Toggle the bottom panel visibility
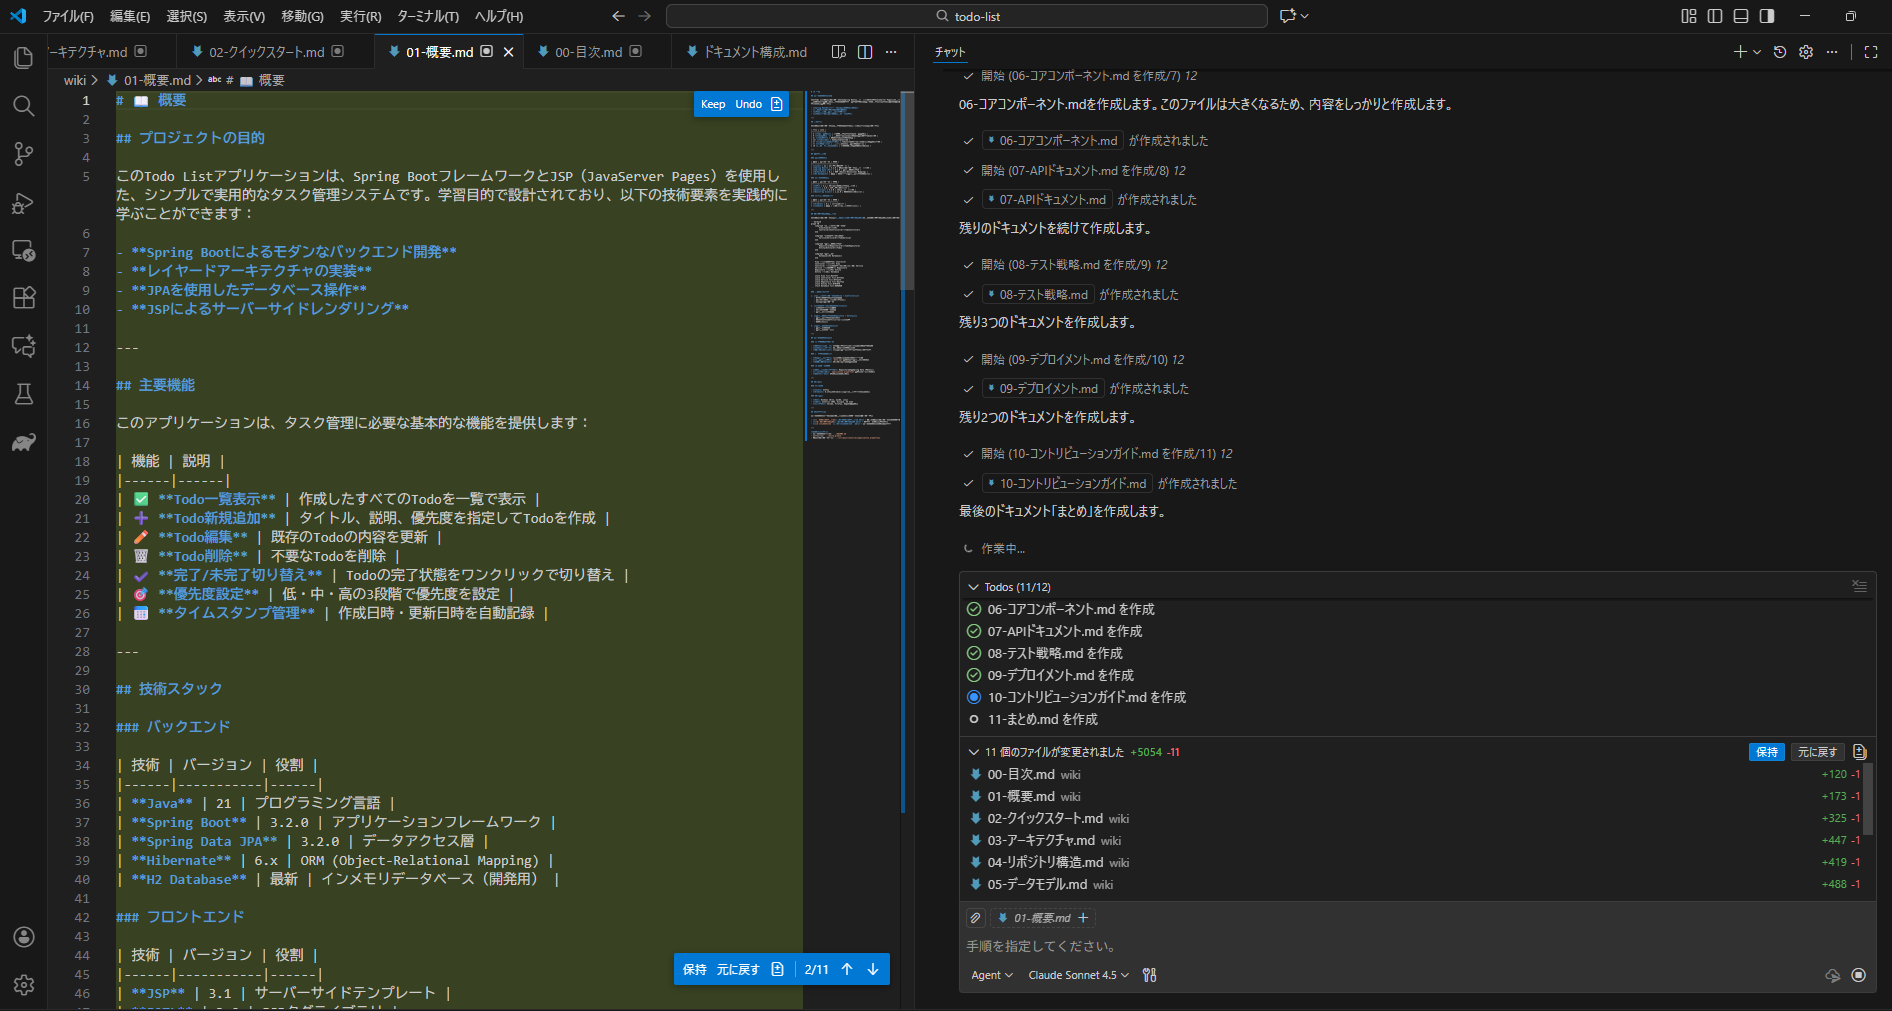 pyautogui.click(x=1741, y=16)
